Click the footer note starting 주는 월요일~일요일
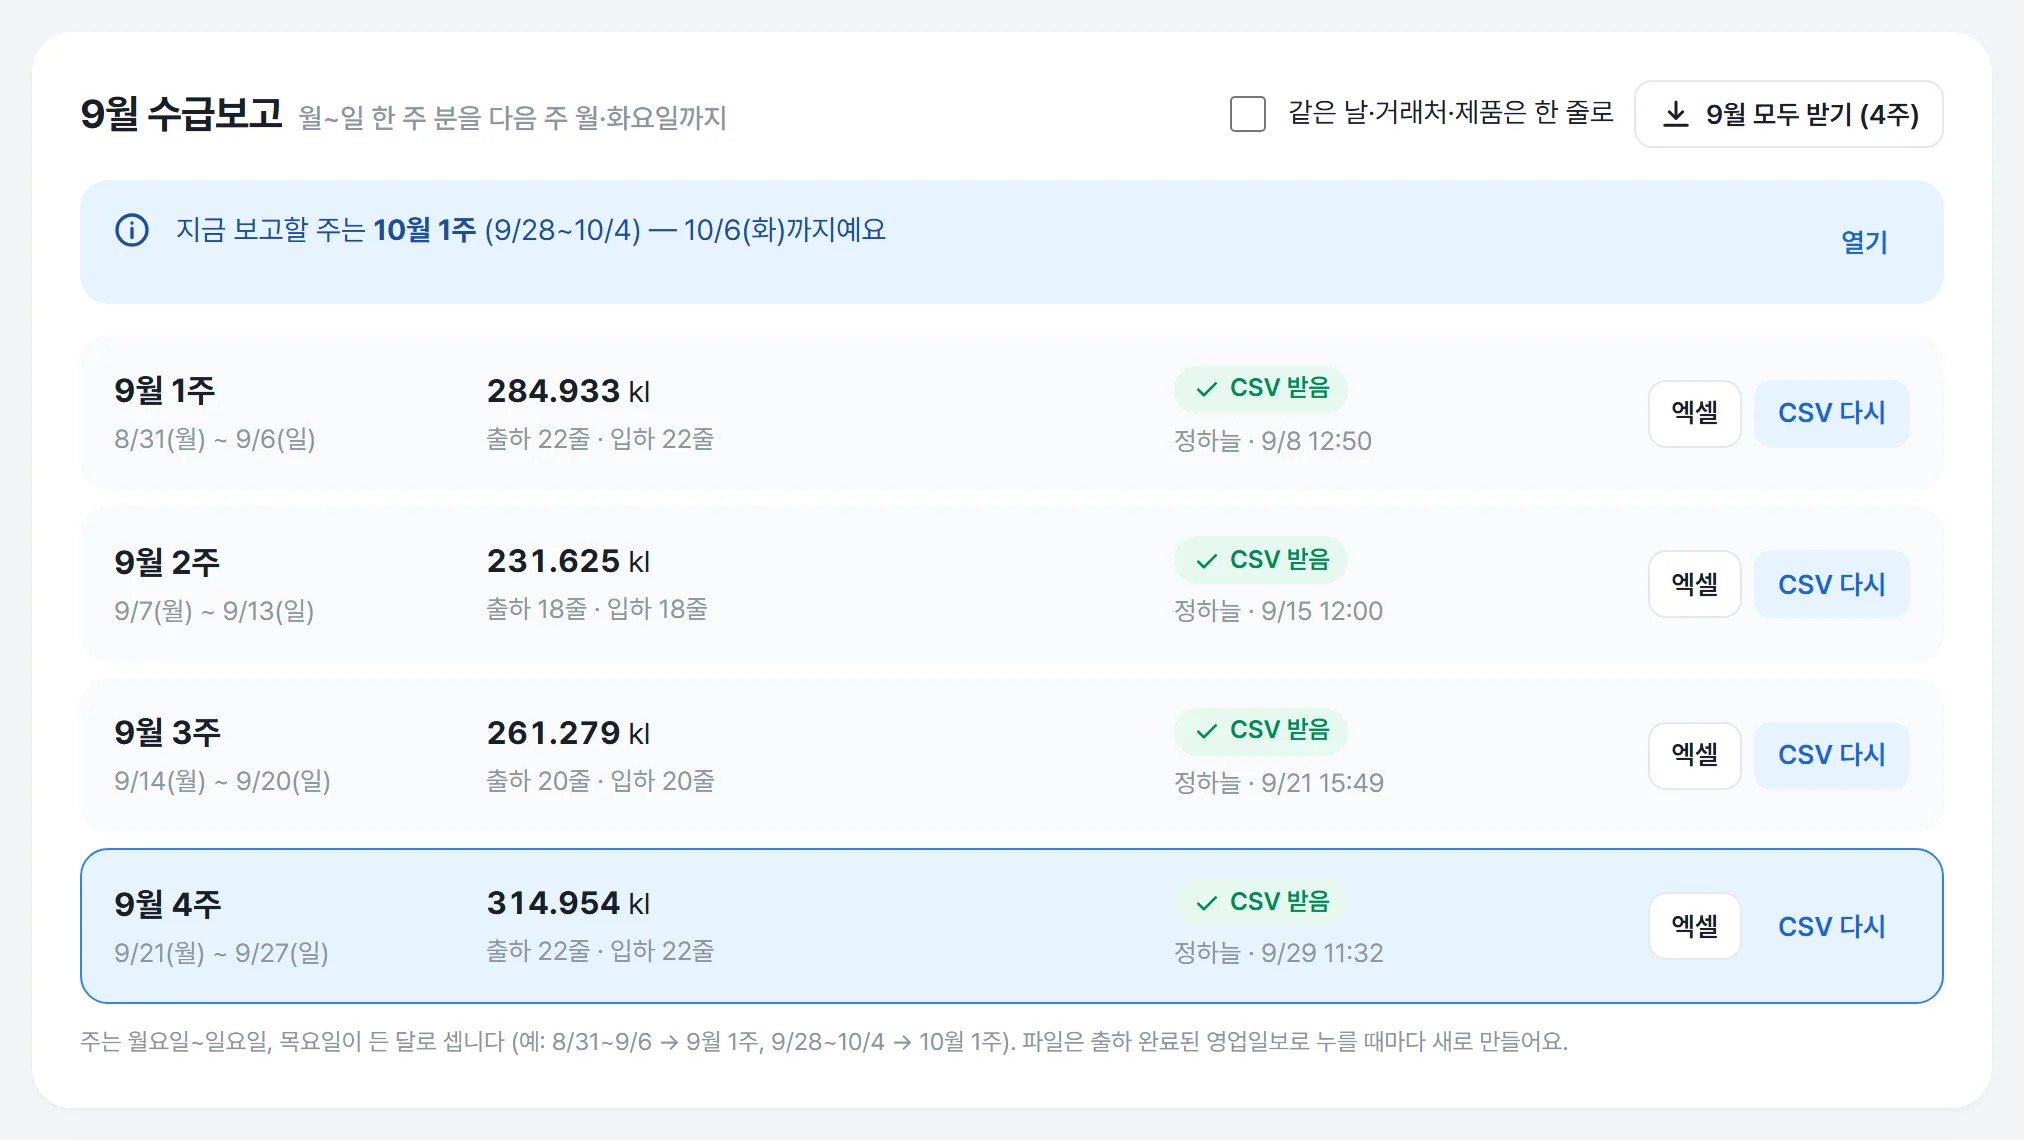The width and height of the screenshot is (2024, 1140). pyautogui.click(x=824, y=1042)
